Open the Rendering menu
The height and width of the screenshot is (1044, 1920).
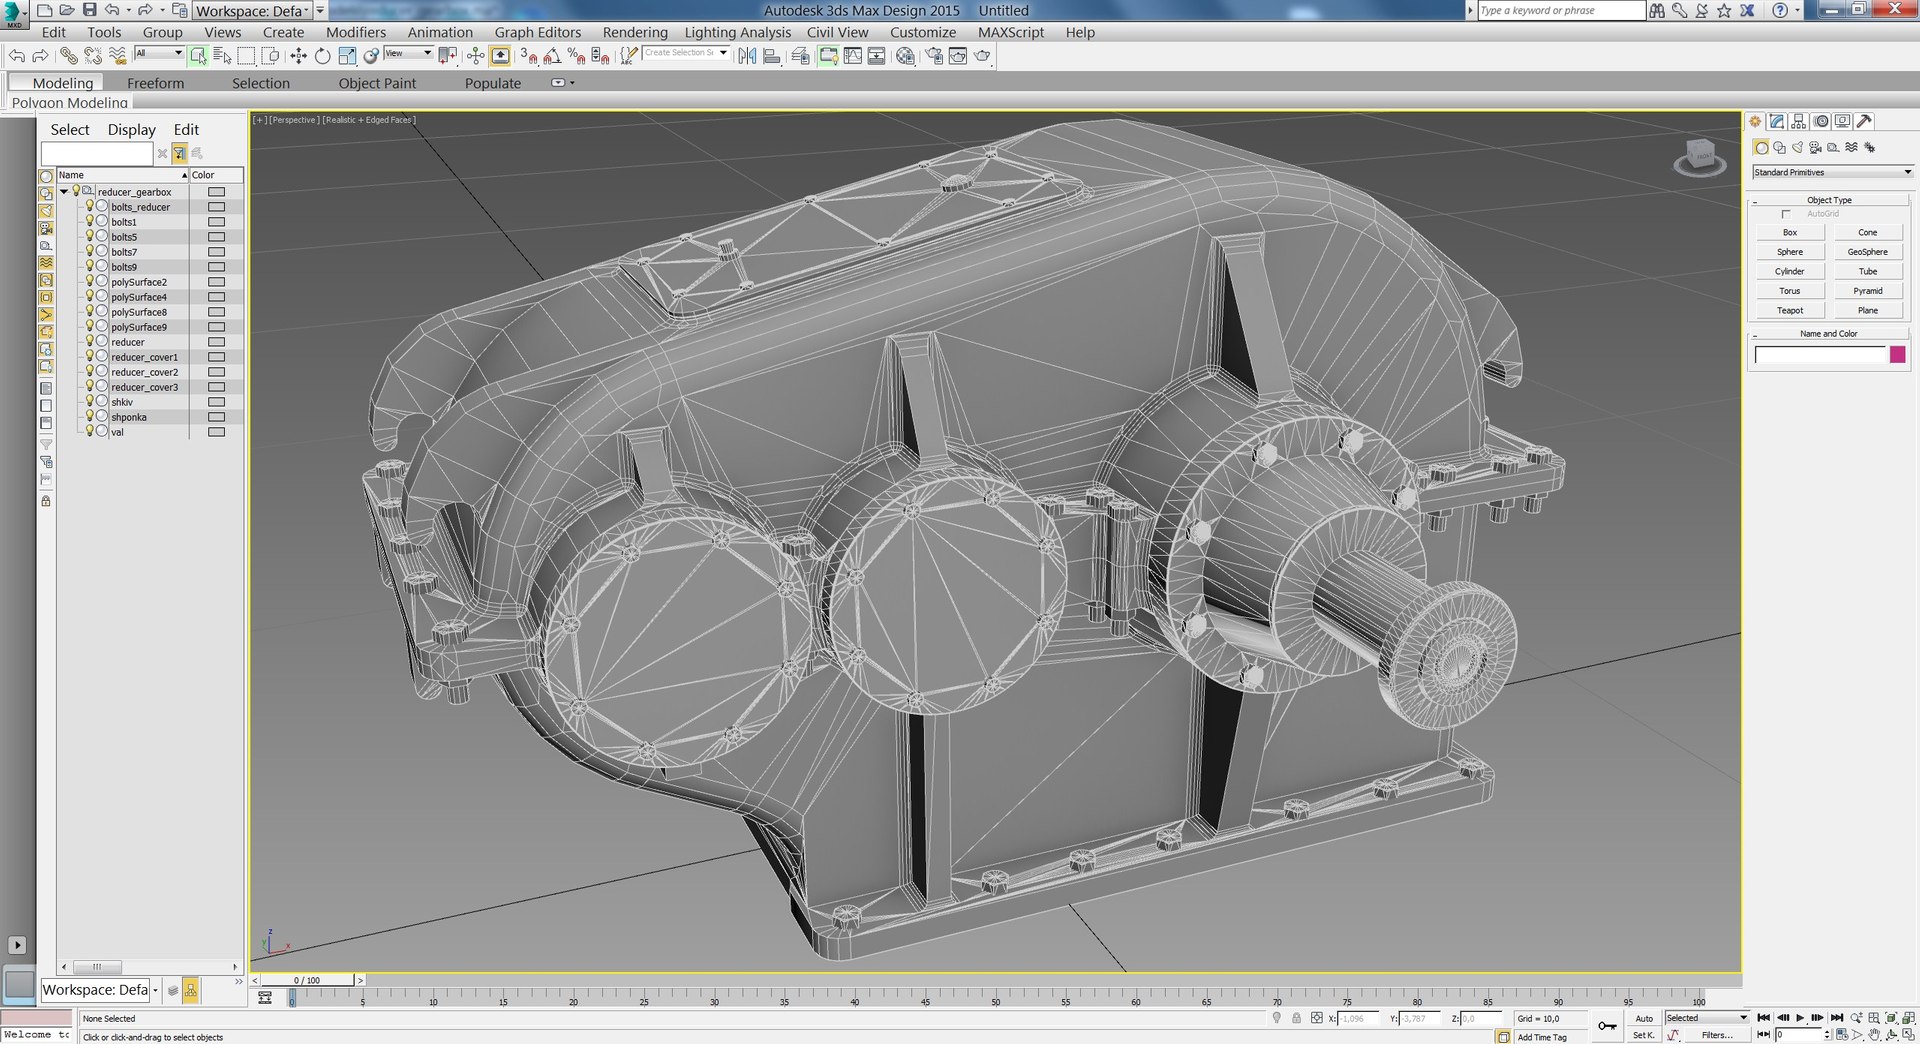pos(635,32)
